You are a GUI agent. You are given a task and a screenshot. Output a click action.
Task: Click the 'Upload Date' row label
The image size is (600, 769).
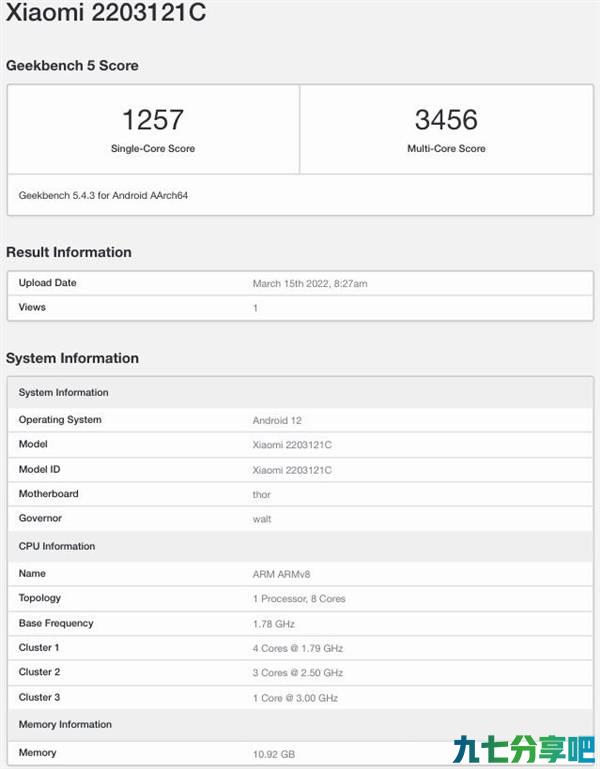pos(47,283)
